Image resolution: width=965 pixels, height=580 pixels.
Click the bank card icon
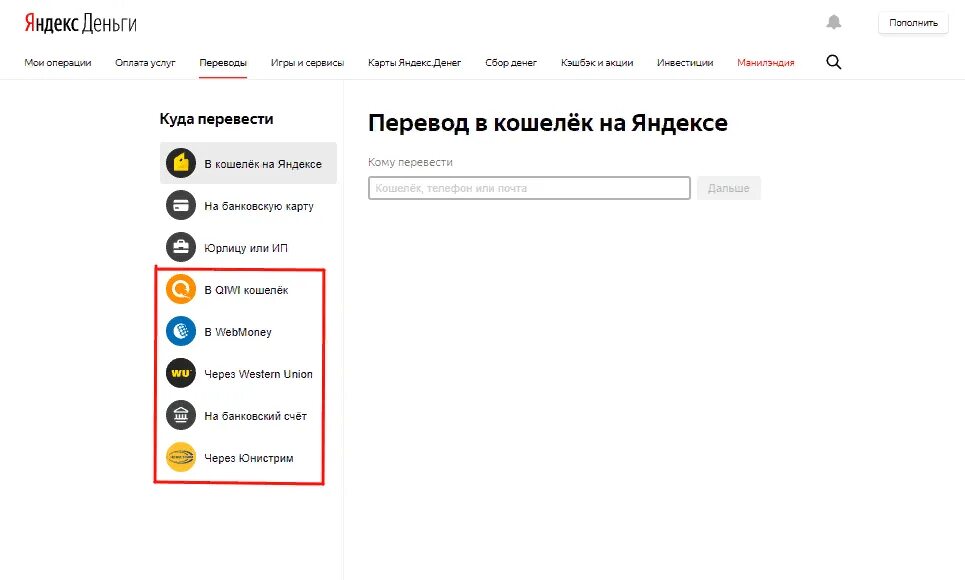pos(181,206)
